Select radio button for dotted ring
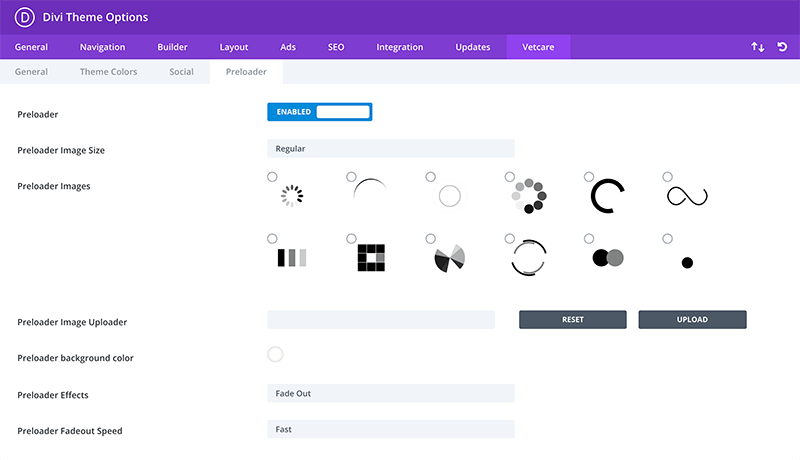This screenshot has width=800, height=460. point(510,177)
